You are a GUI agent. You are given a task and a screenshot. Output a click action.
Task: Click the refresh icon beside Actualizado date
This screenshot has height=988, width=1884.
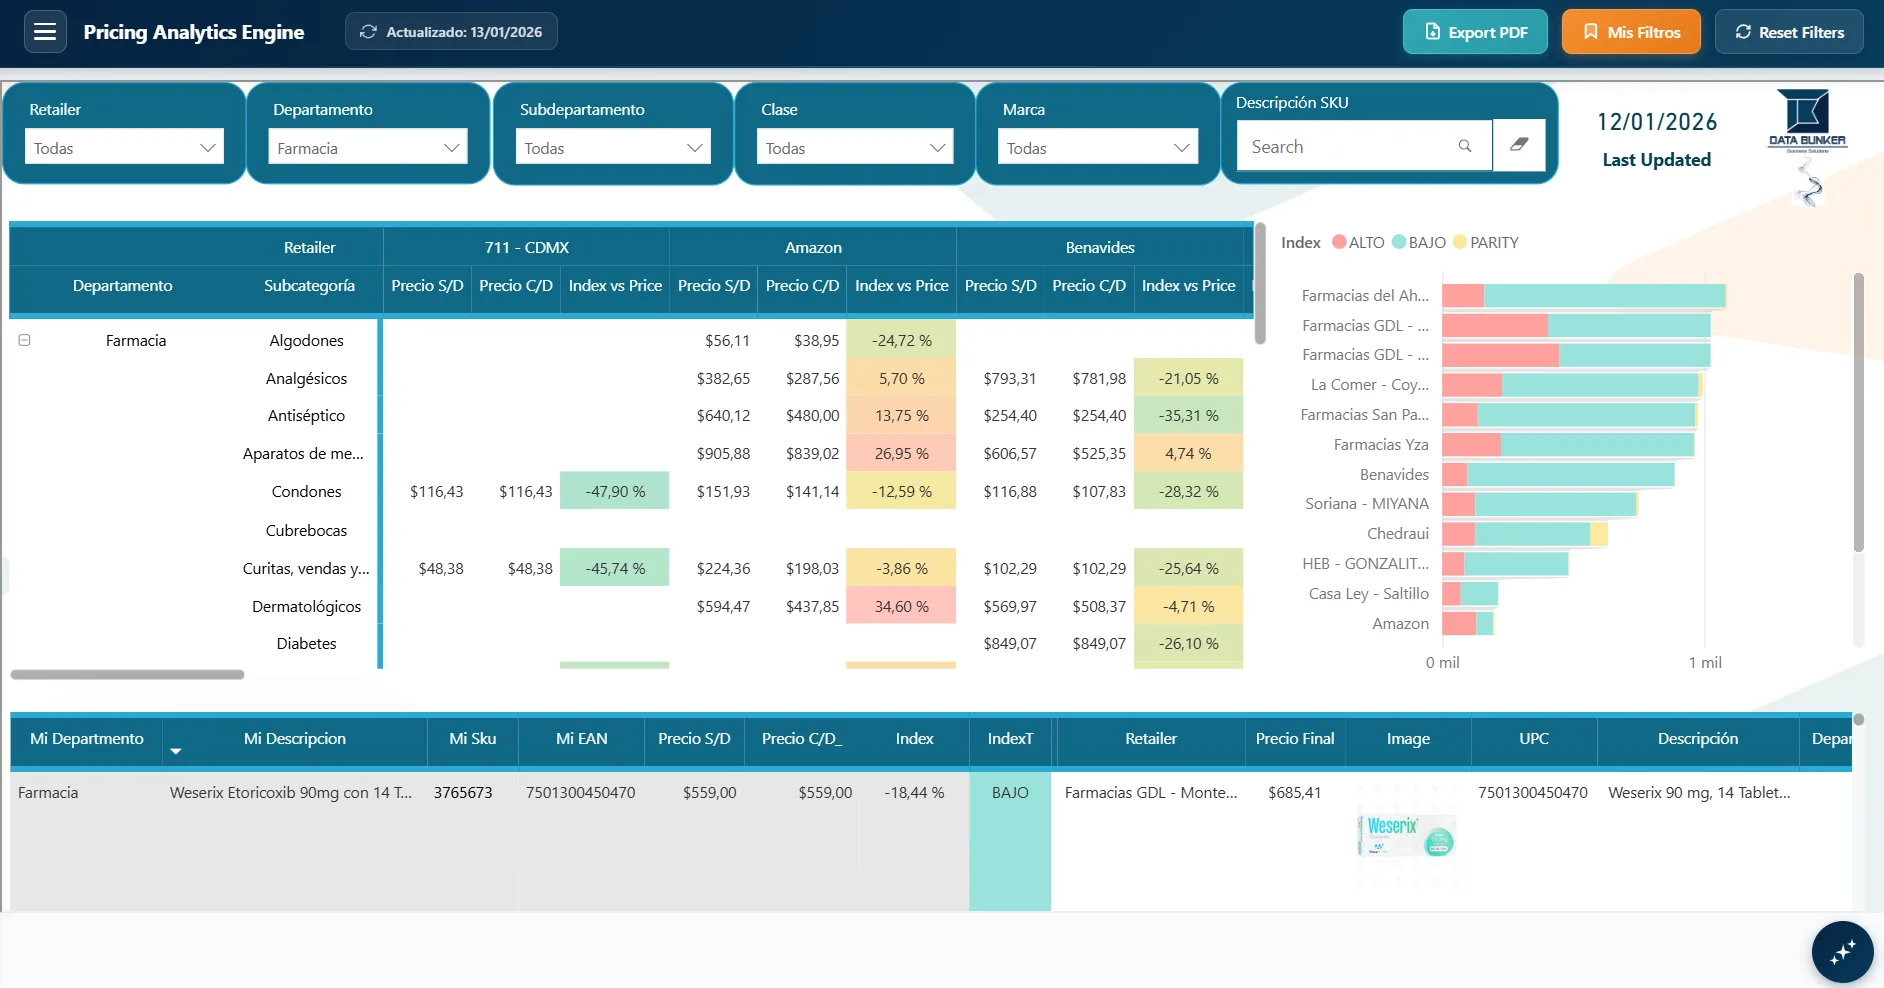click(368, 32)
